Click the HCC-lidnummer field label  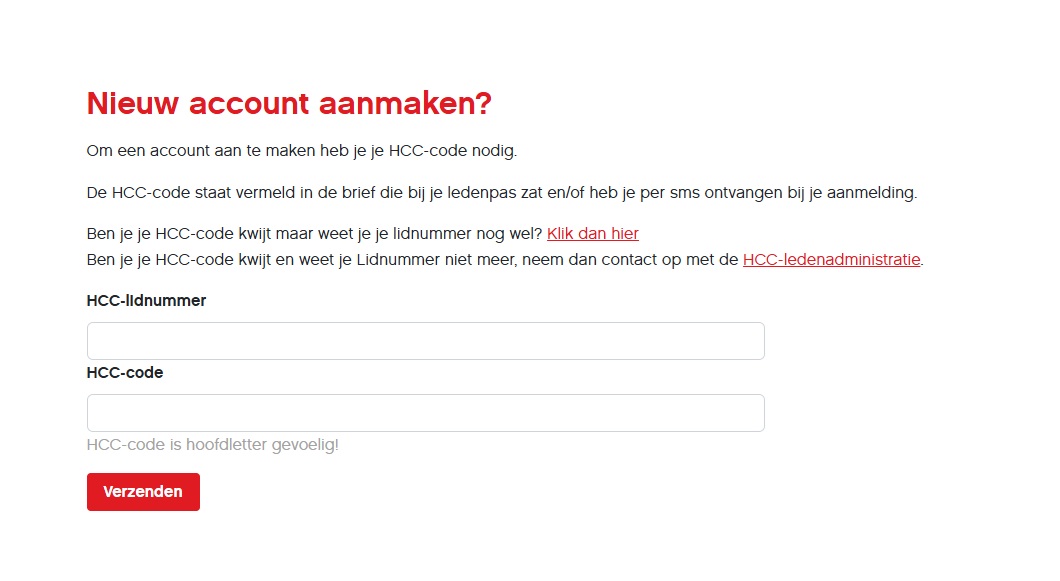[x=145, y=300]
